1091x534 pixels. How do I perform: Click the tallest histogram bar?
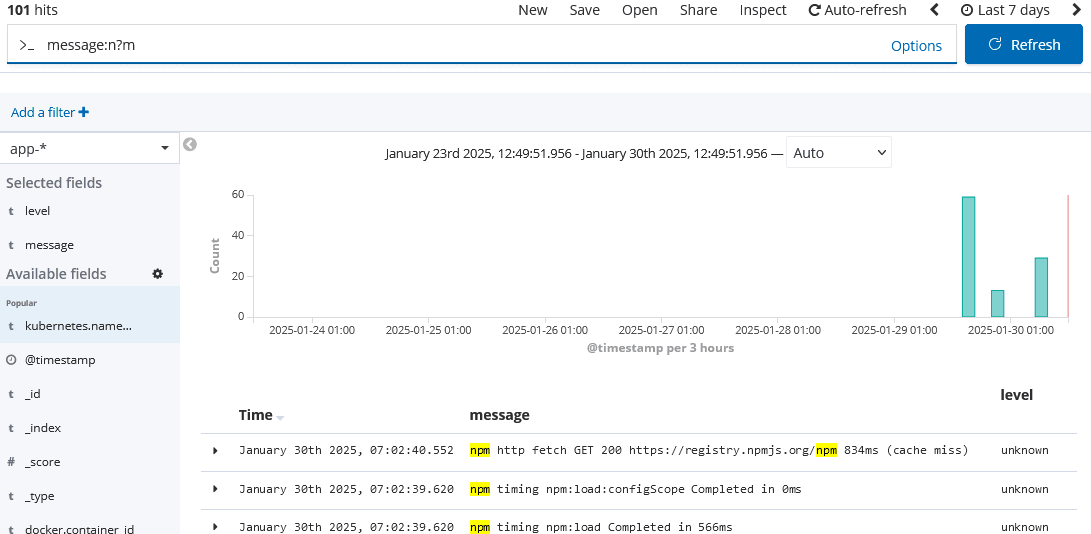tap(968, 257)
